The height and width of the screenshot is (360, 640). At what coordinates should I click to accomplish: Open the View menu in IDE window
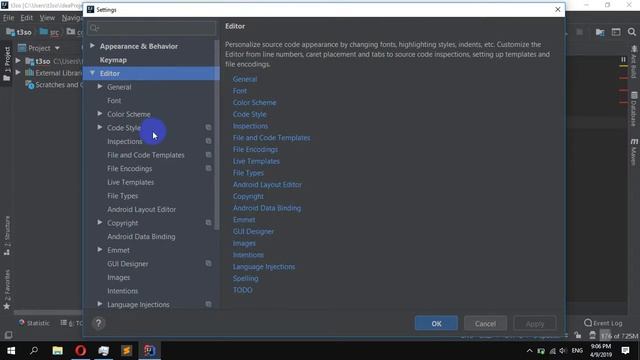pyautogui.click(x=47, y=18)
